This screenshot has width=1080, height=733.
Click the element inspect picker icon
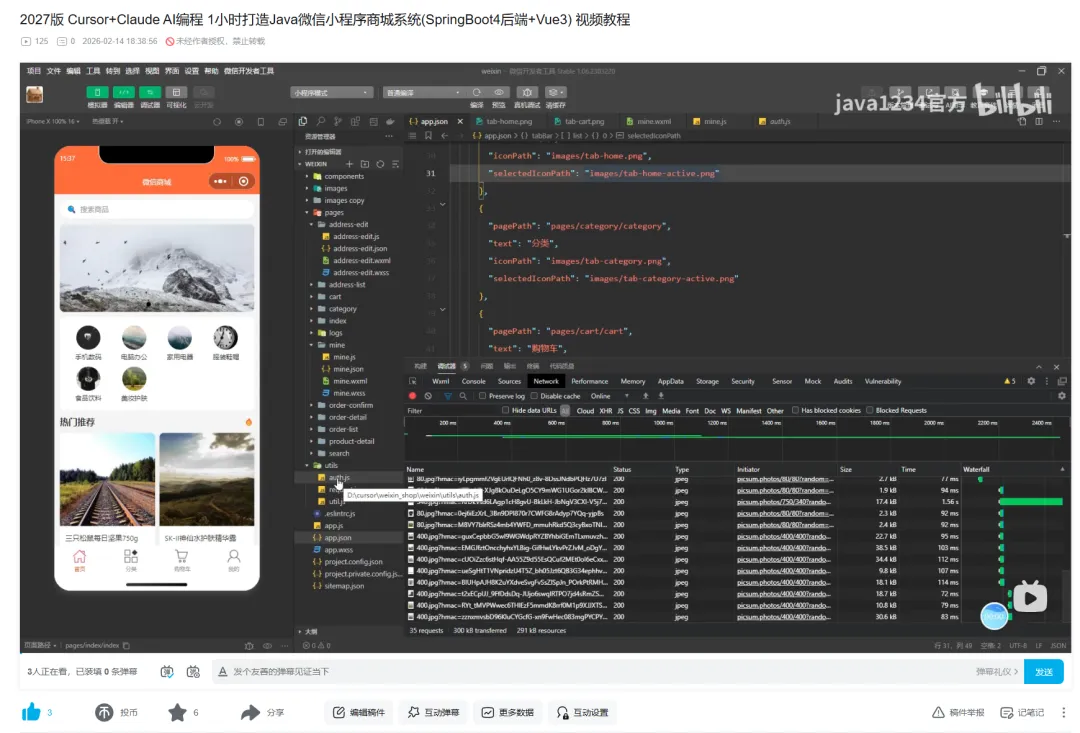(413, 381)
